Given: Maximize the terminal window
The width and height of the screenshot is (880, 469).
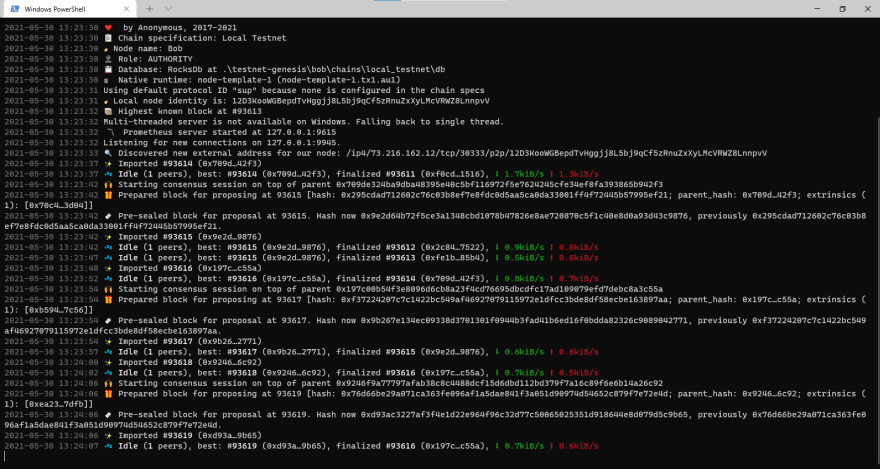Looking at the screenshot, I should coord(842,9).
